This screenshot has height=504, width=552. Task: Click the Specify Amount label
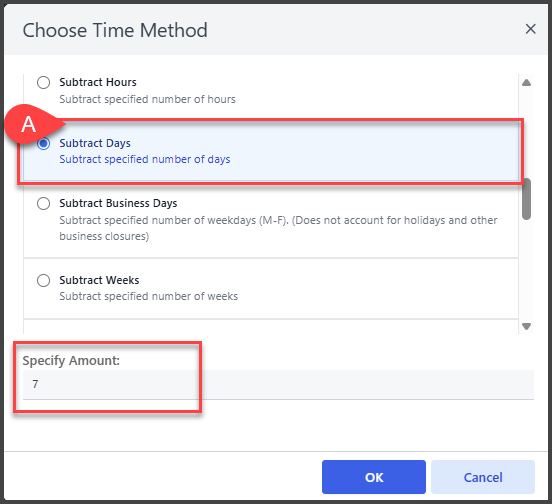tap(71, 361)
